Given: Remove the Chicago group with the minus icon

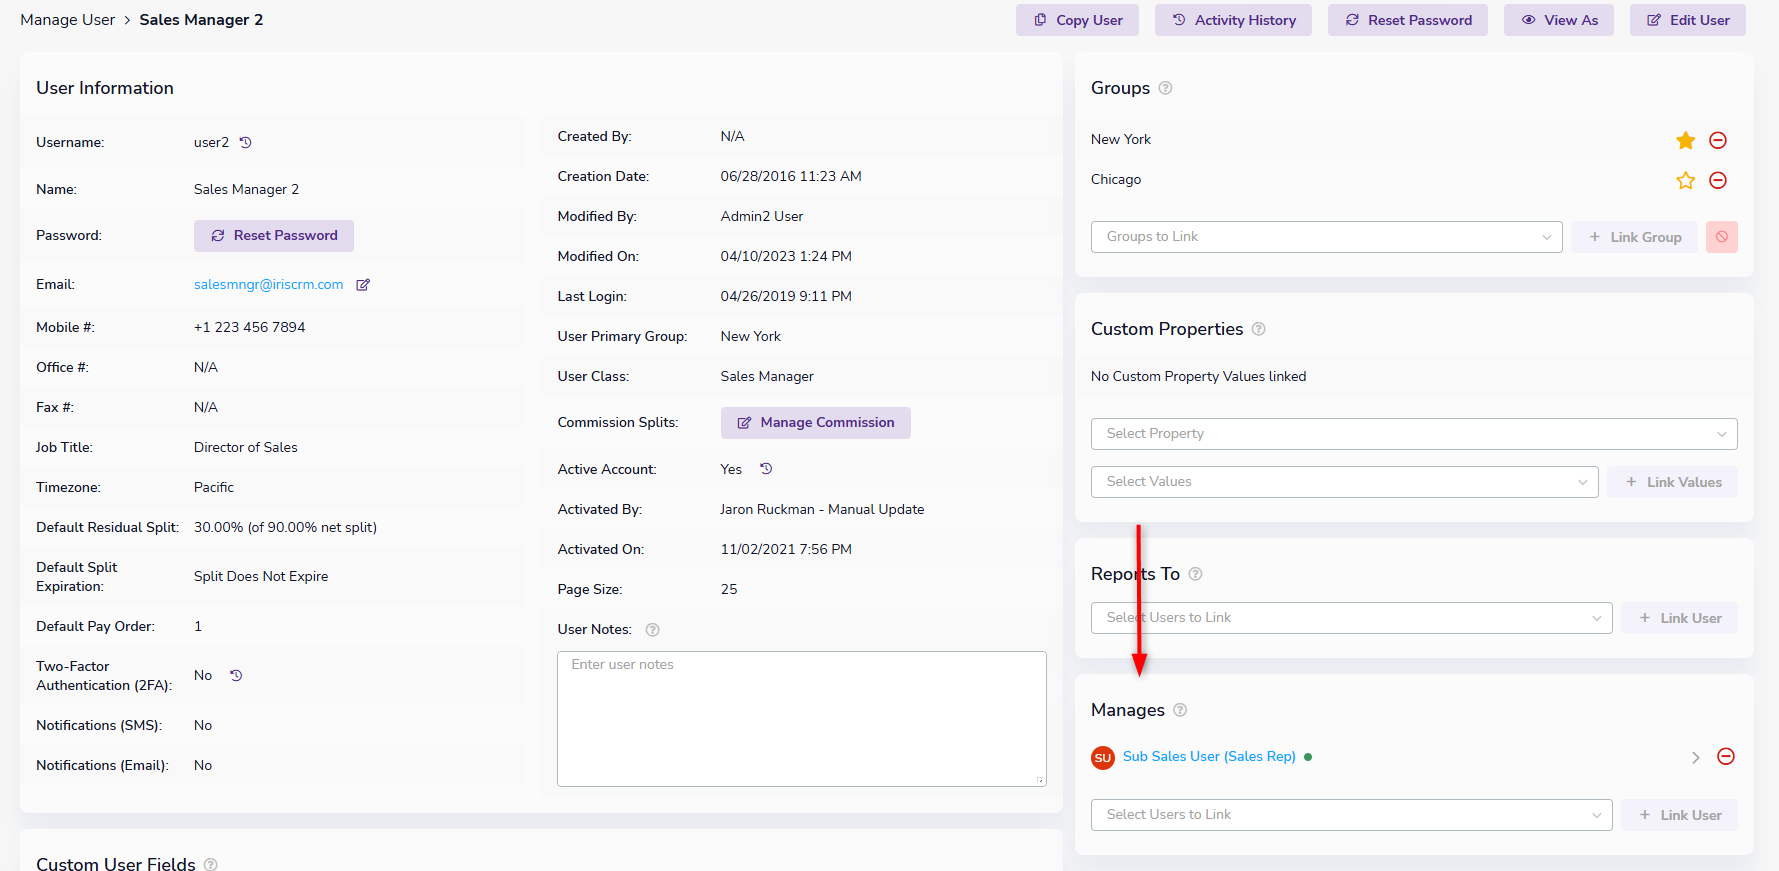Looking at the screenshot, I should [x=1718, y=180].
